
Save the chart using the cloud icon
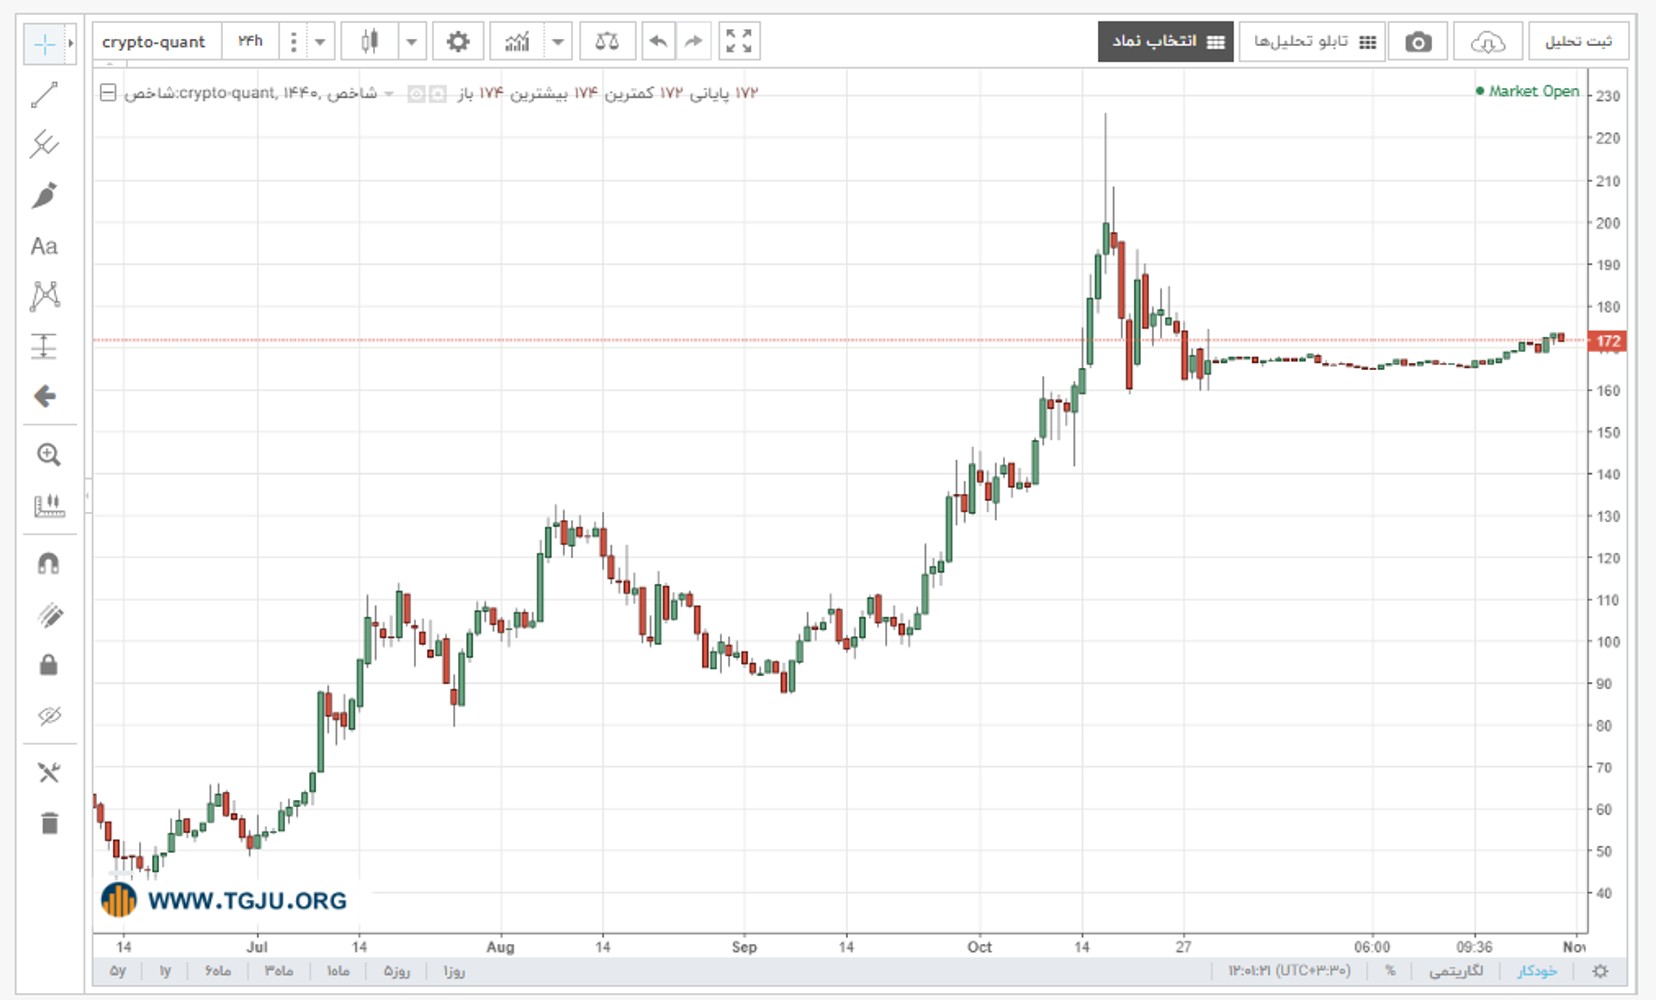click(1488, 42)
